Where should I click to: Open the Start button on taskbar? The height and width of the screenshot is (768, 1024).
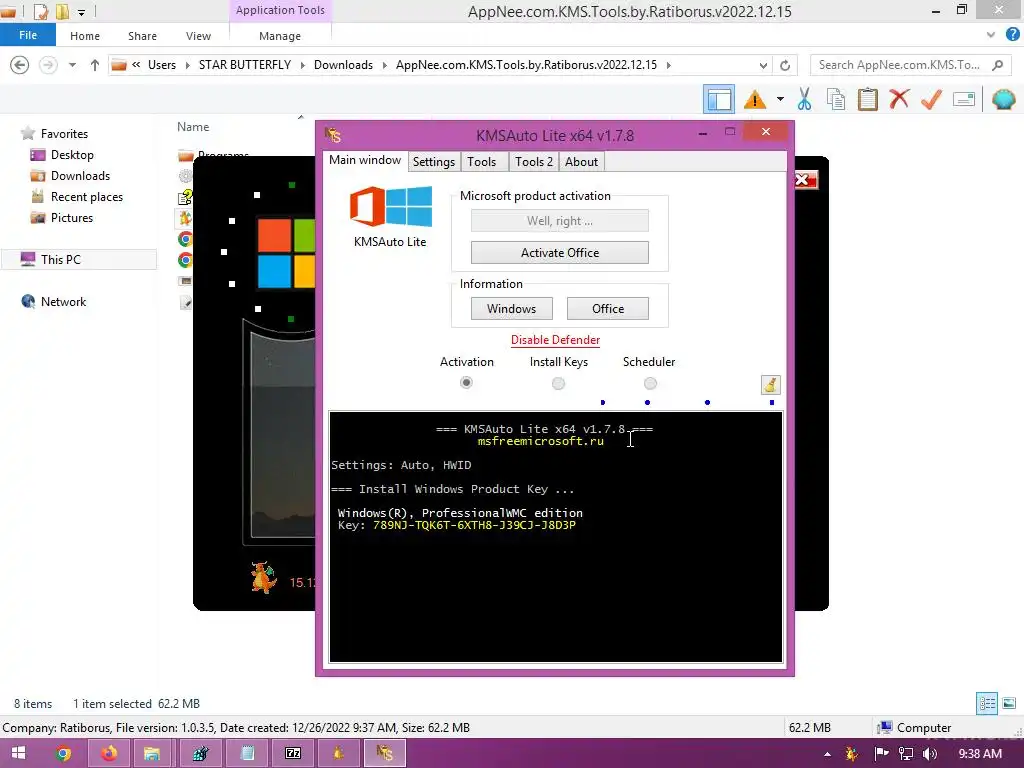(18, 754)
